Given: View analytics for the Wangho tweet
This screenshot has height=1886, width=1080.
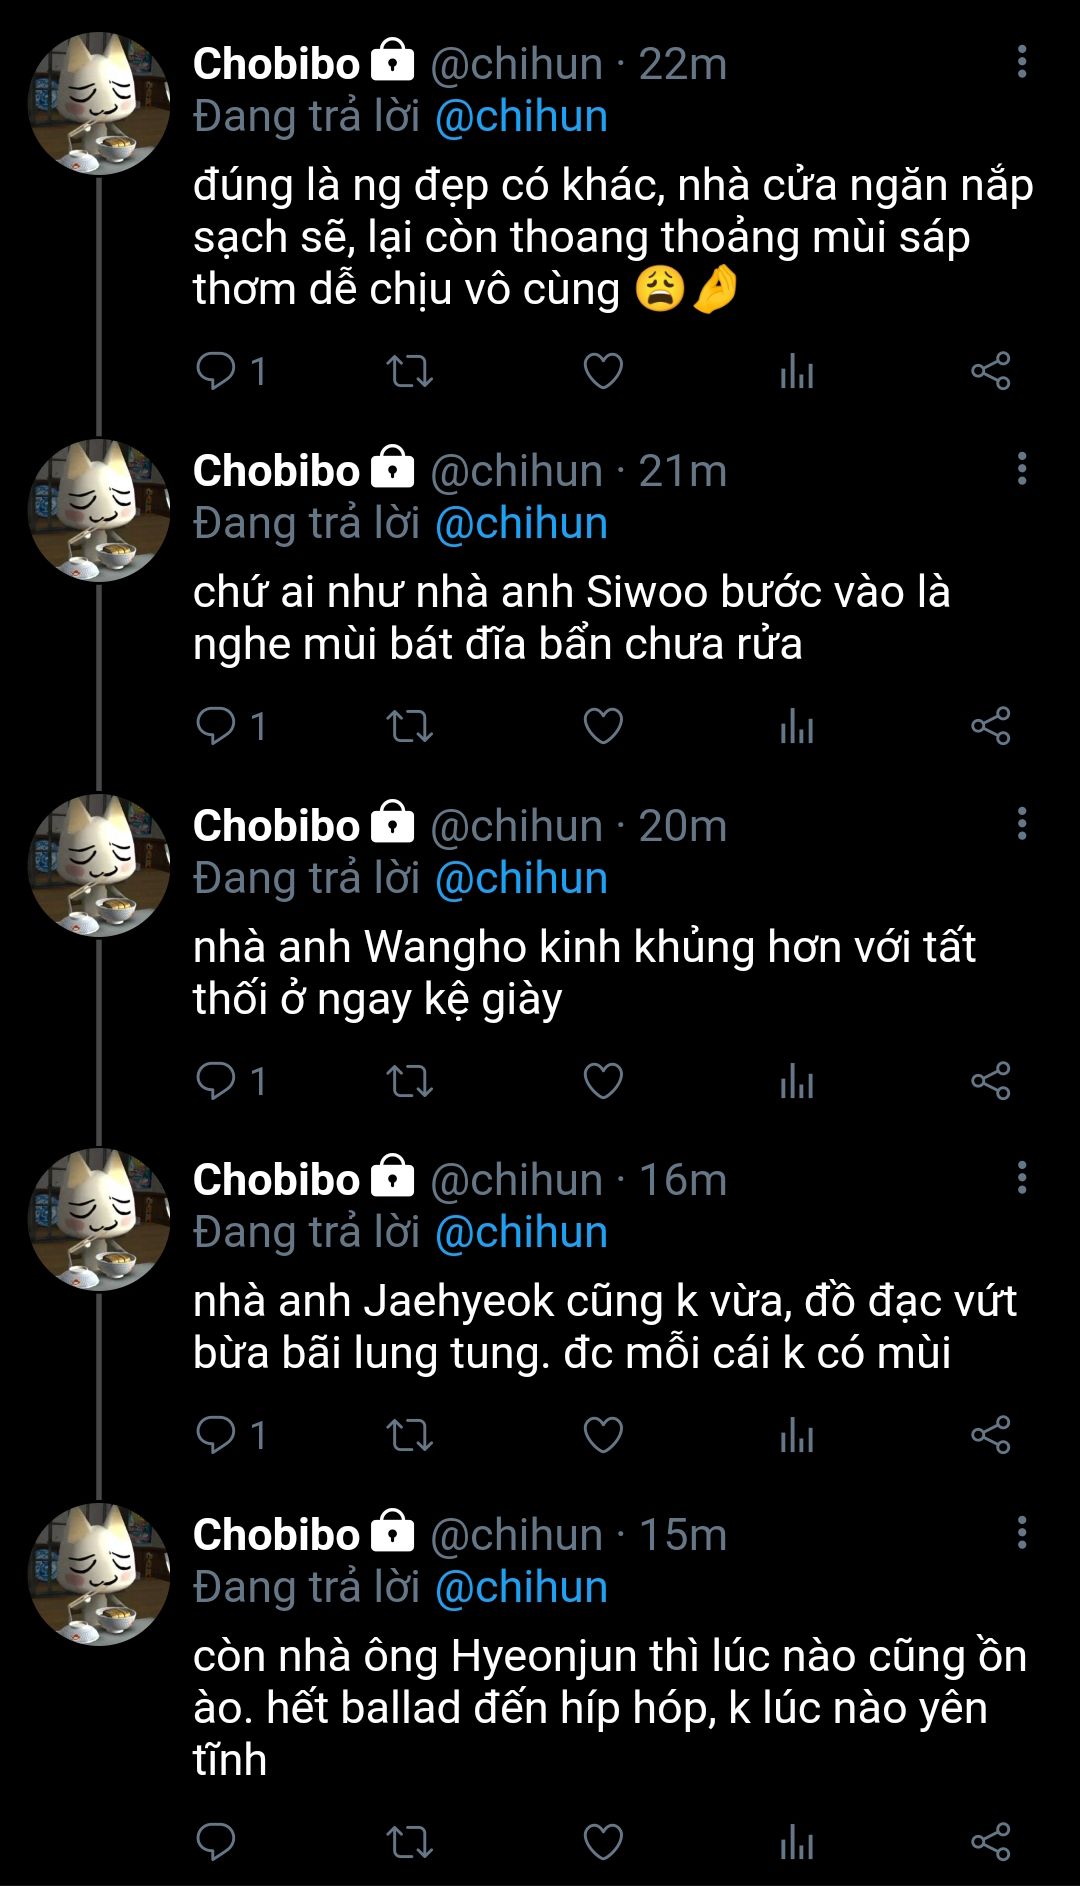Looking at the screenshot, I should coord(797,1081).
